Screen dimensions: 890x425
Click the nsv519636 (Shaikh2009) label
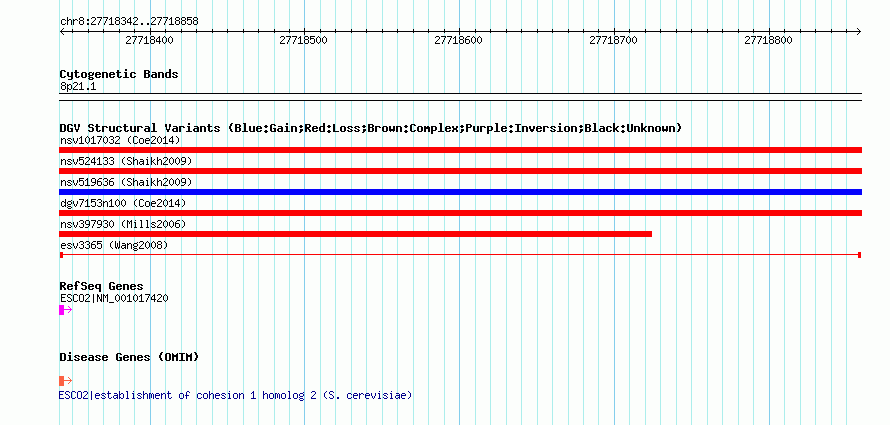(x=126, y=182)
